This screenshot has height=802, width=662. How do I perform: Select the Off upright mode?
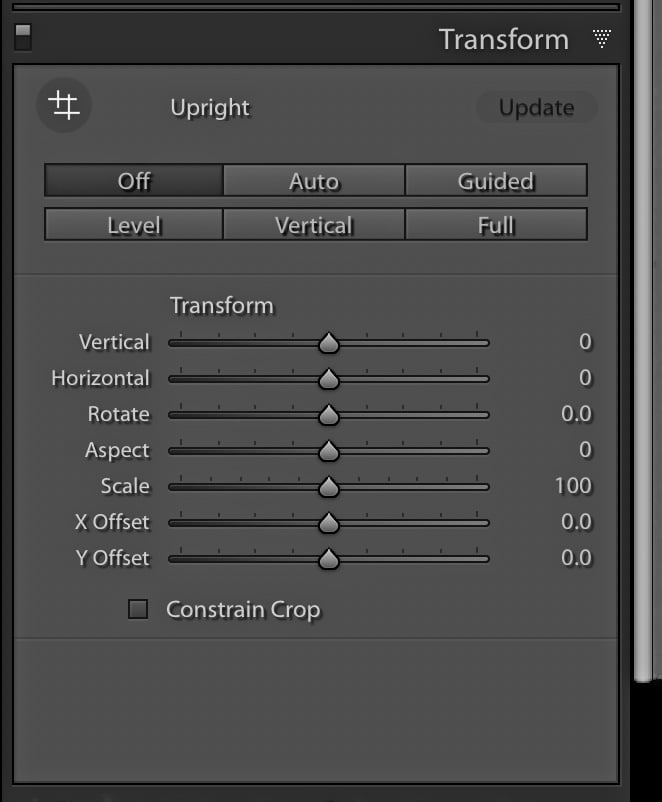pyautogui.click(x=134, y=181)
